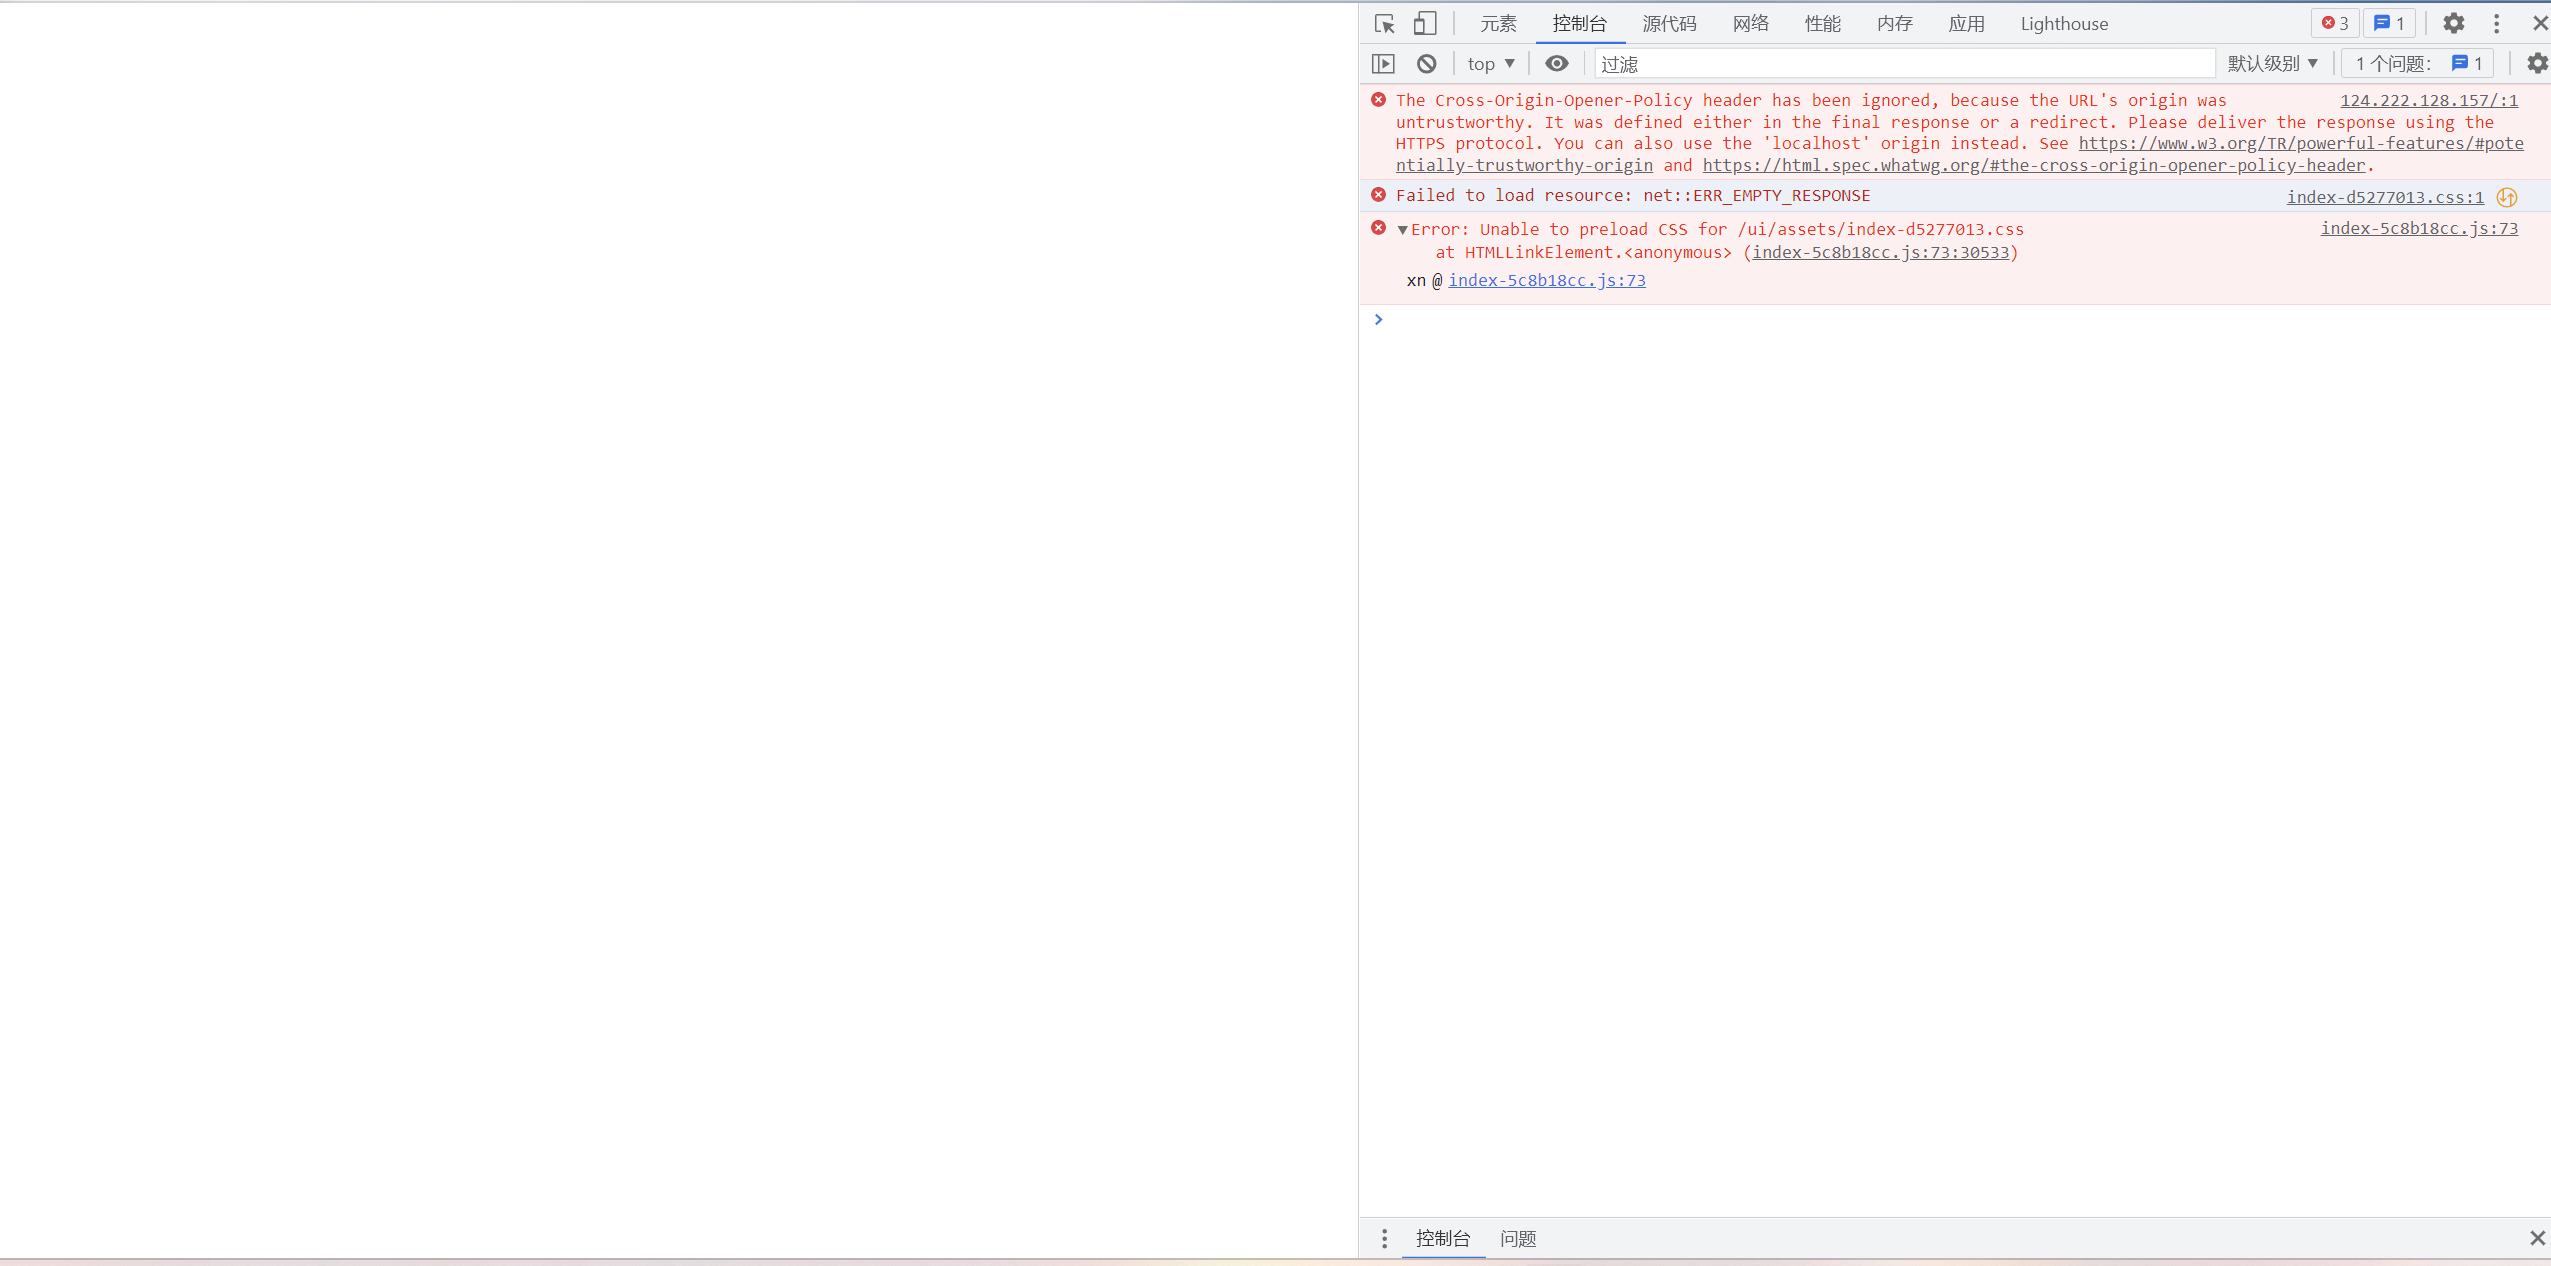Viewport: 2551px width, 1266px height.
Task: Open the 元素 tab
Action: point(1498,24)
